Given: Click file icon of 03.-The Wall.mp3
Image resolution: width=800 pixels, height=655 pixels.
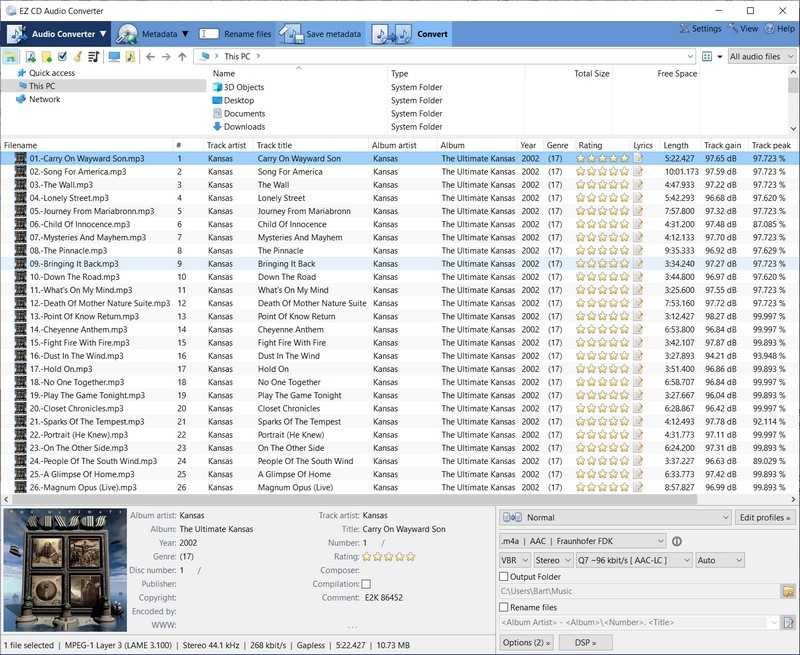Looking at the screenshot, I should [20, 185].
